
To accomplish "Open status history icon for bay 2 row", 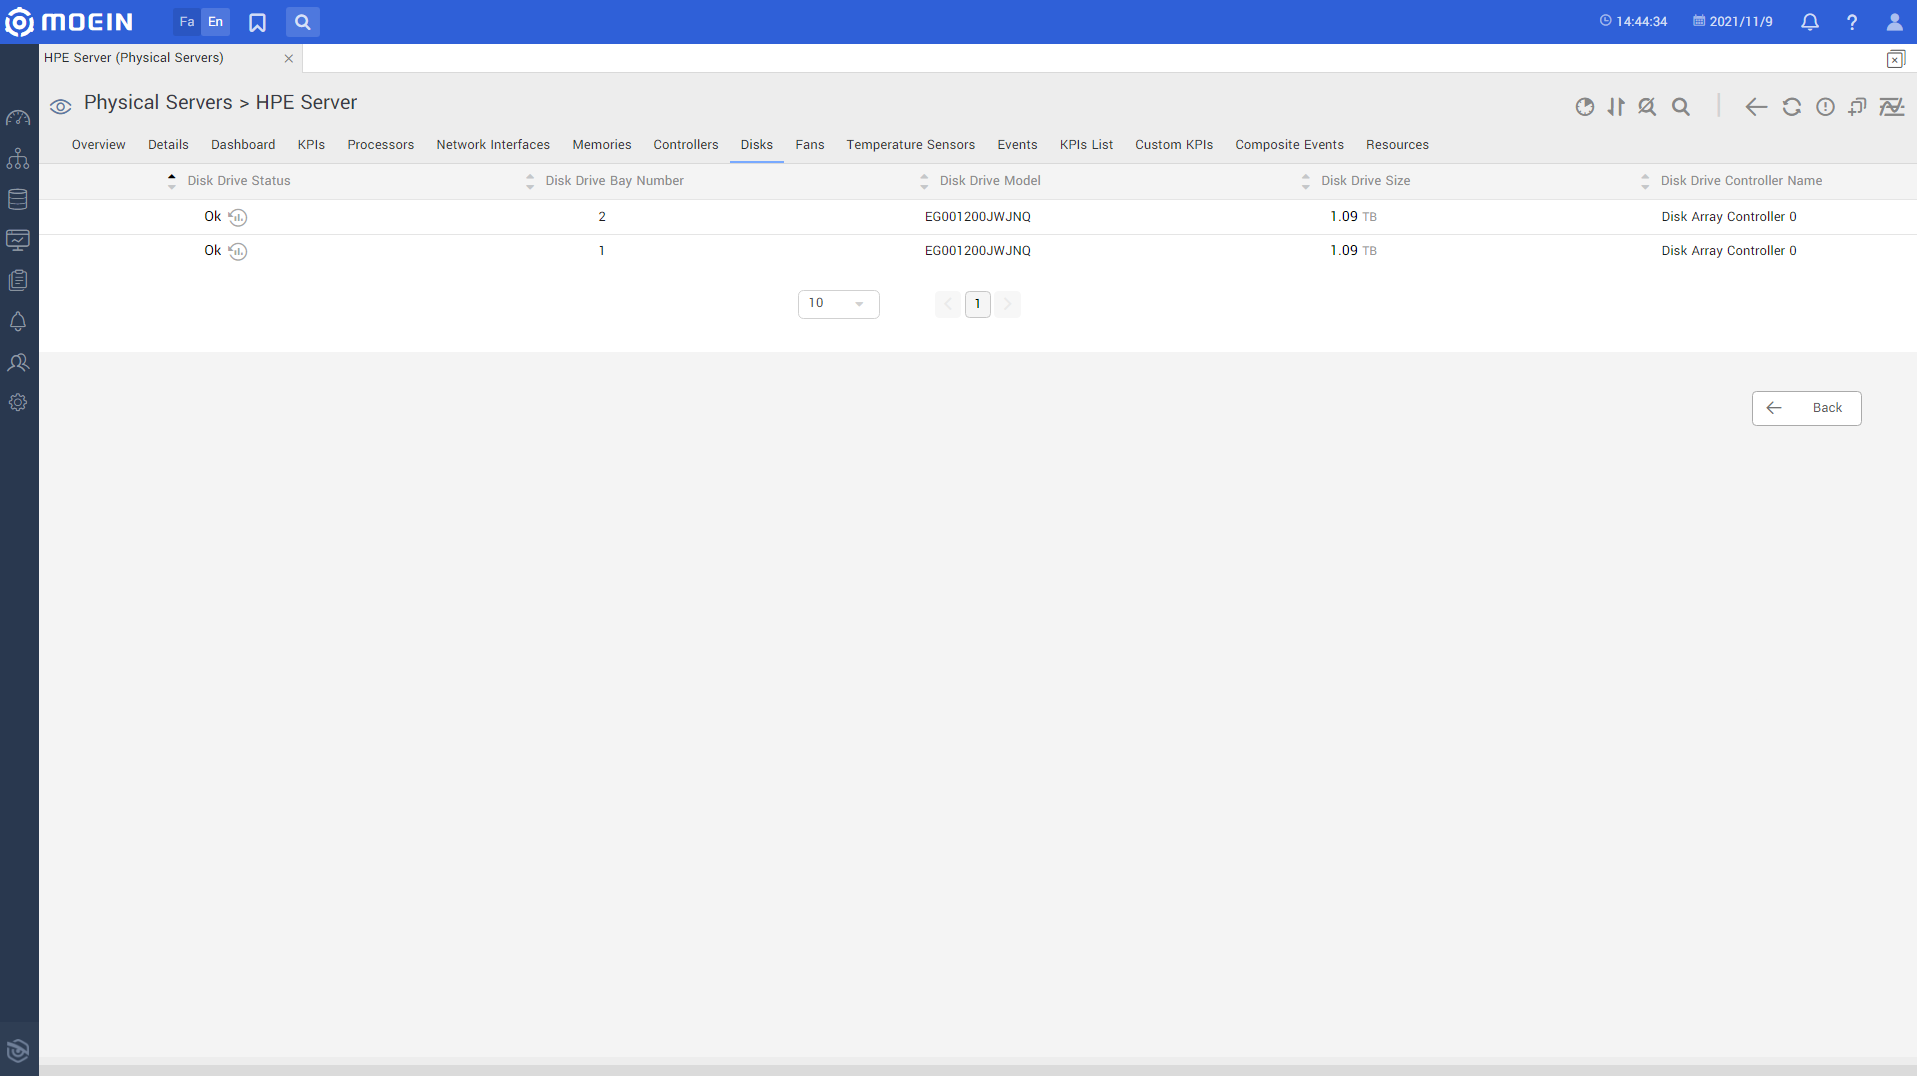I will [x=238, y=217].
